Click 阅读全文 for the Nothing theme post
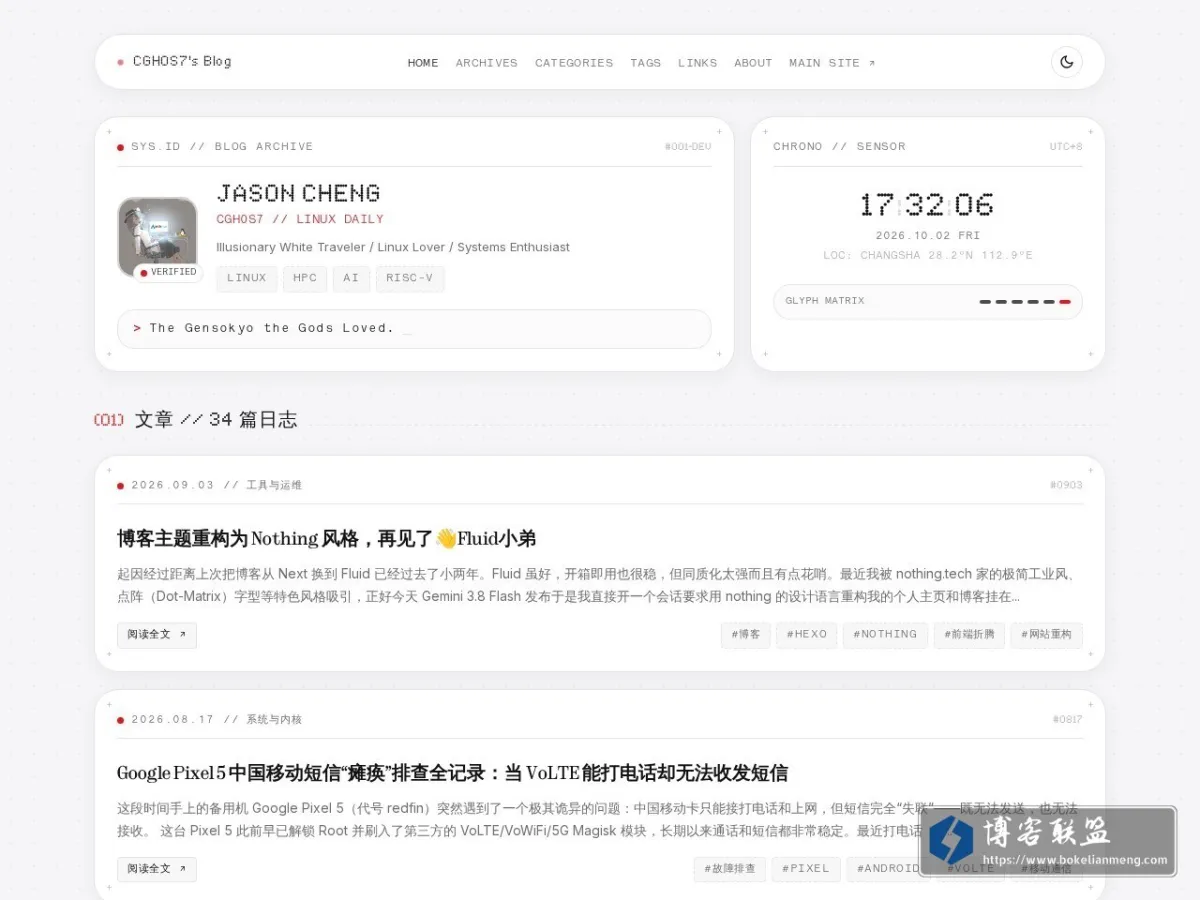The width and height of the screenshot is (1200, 900). pos(156,635)
